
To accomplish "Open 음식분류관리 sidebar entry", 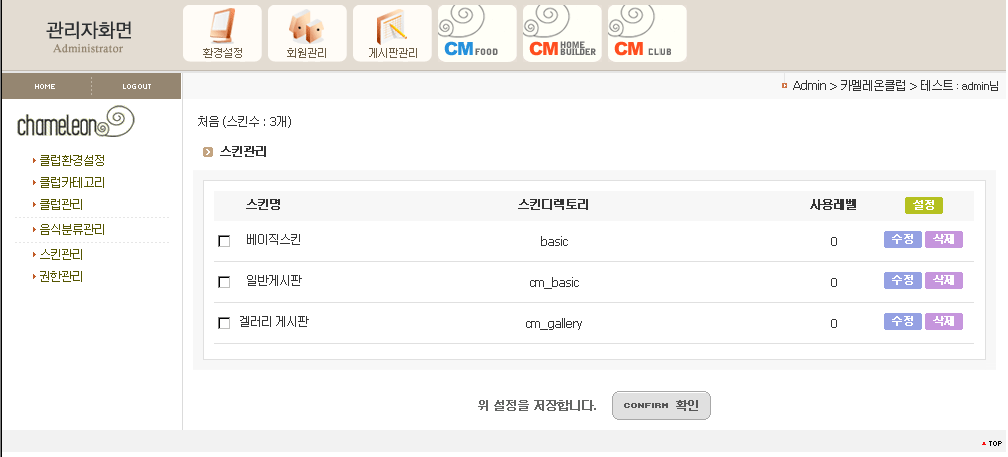I will [72, 230].
